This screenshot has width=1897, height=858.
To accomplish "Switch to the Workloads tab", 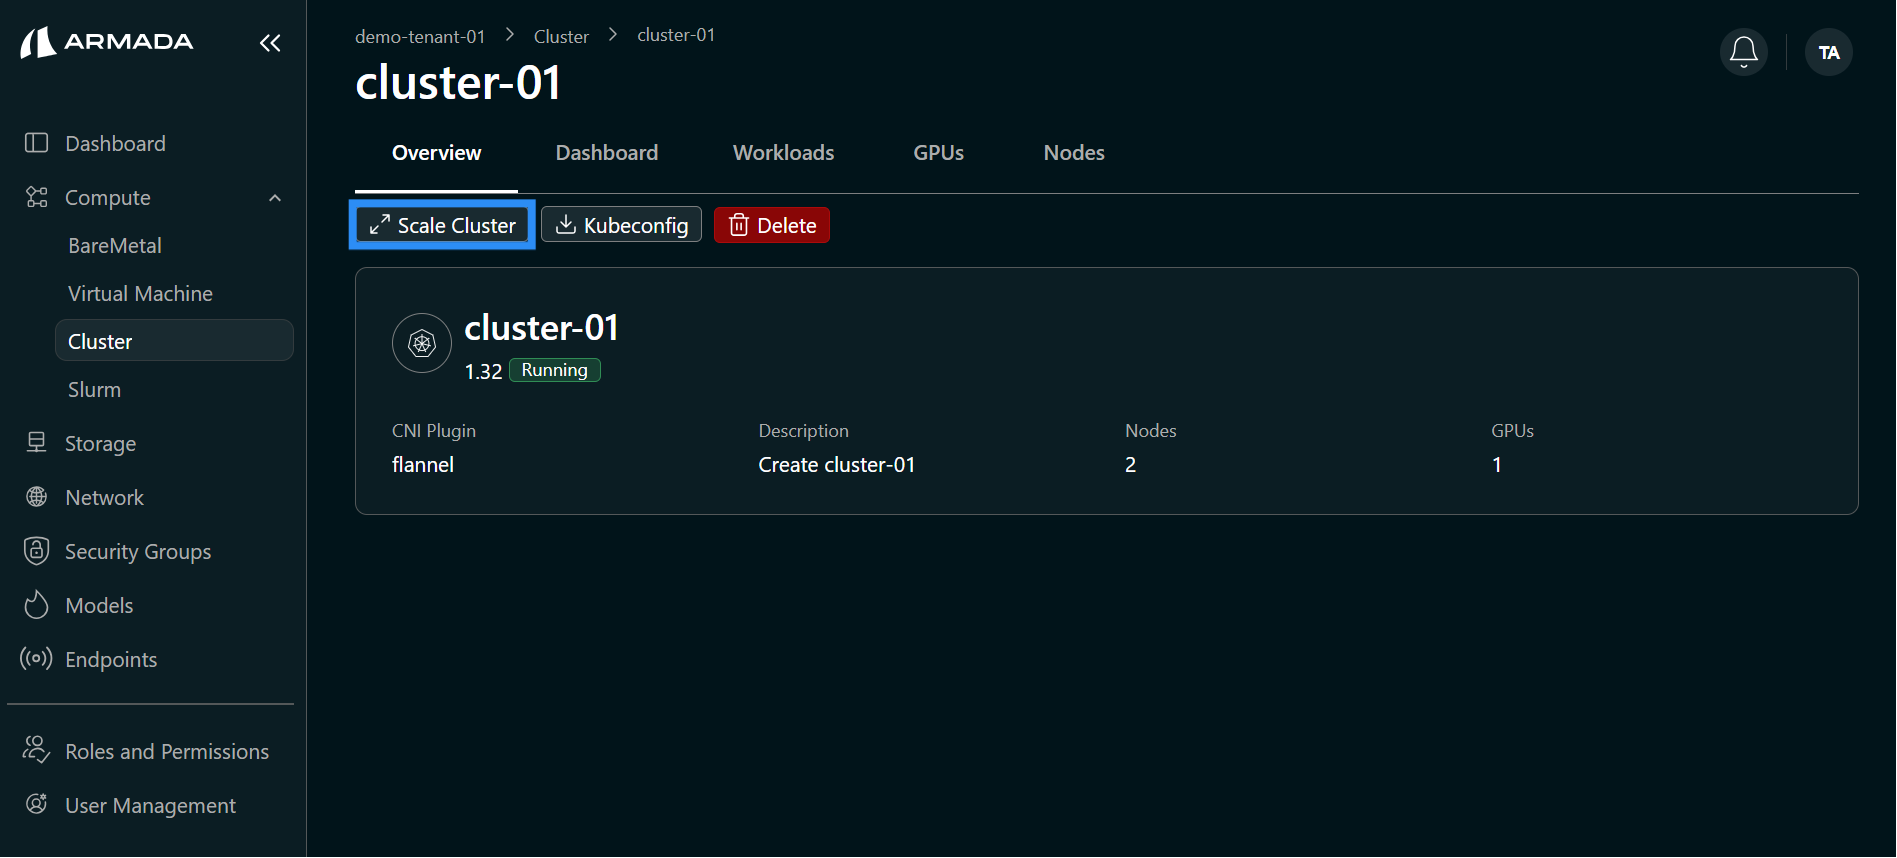I will 783,153.
